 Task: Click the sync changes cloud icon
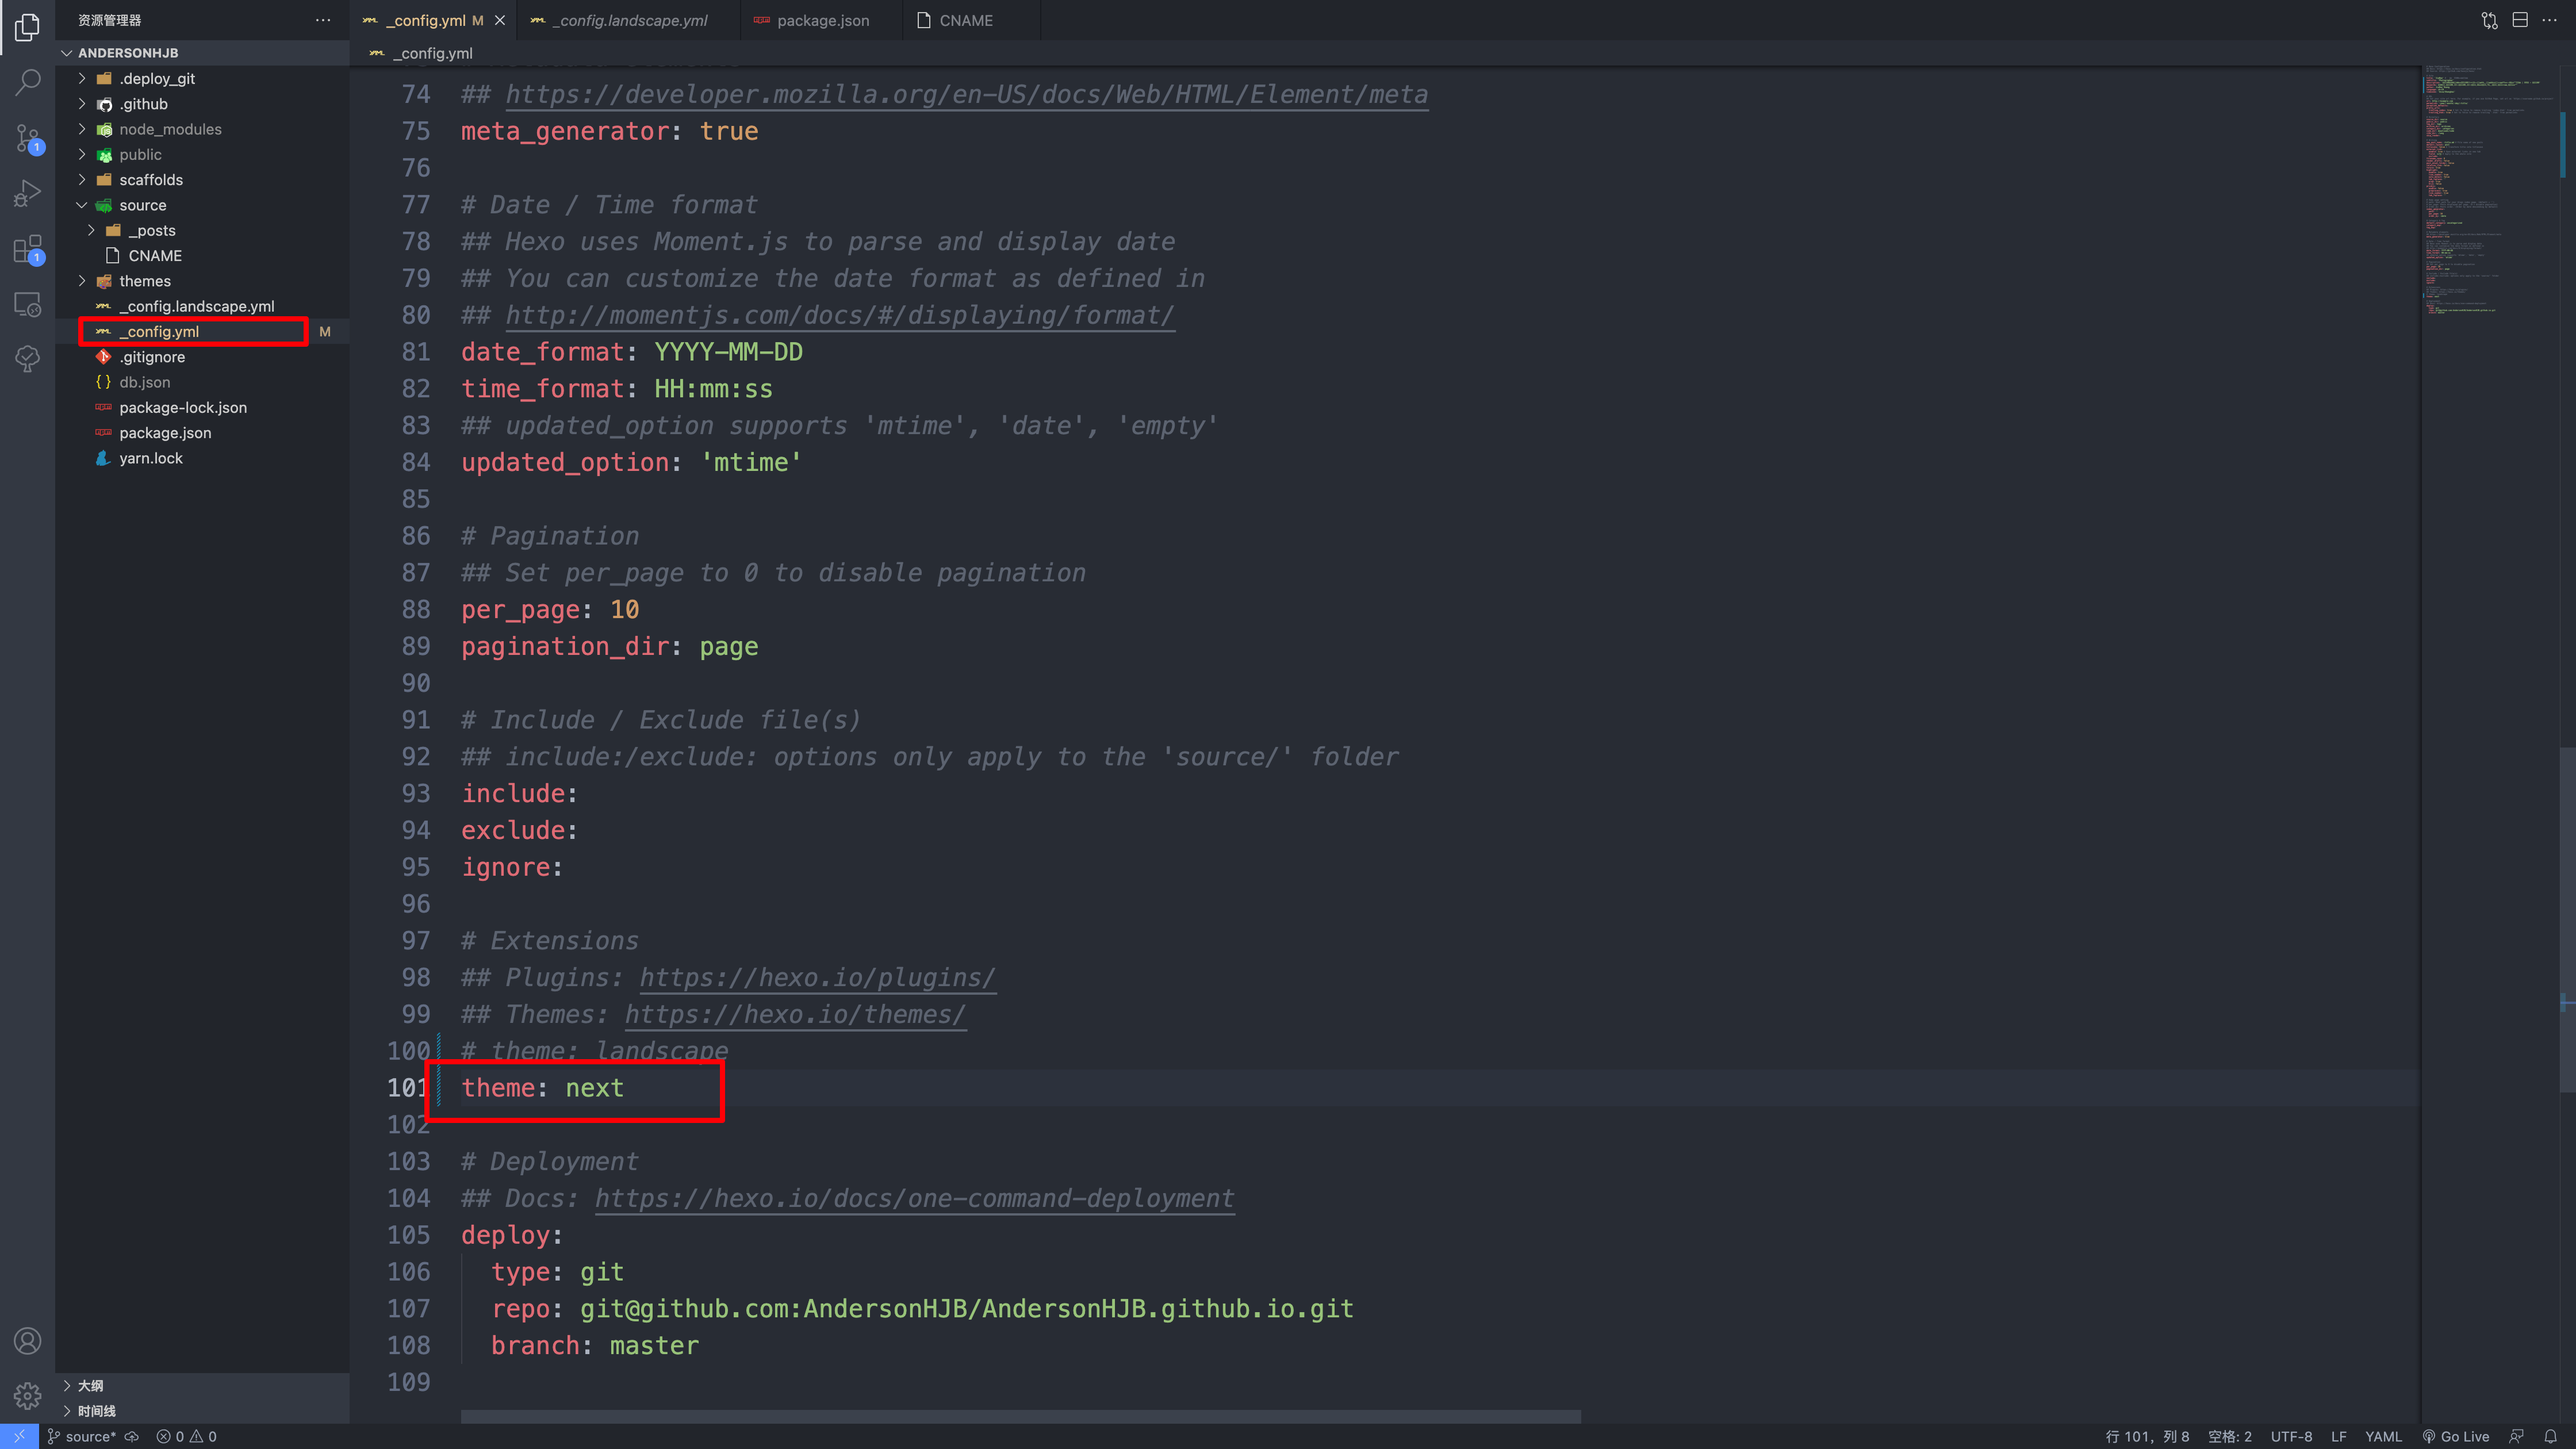coord(131,1436)
